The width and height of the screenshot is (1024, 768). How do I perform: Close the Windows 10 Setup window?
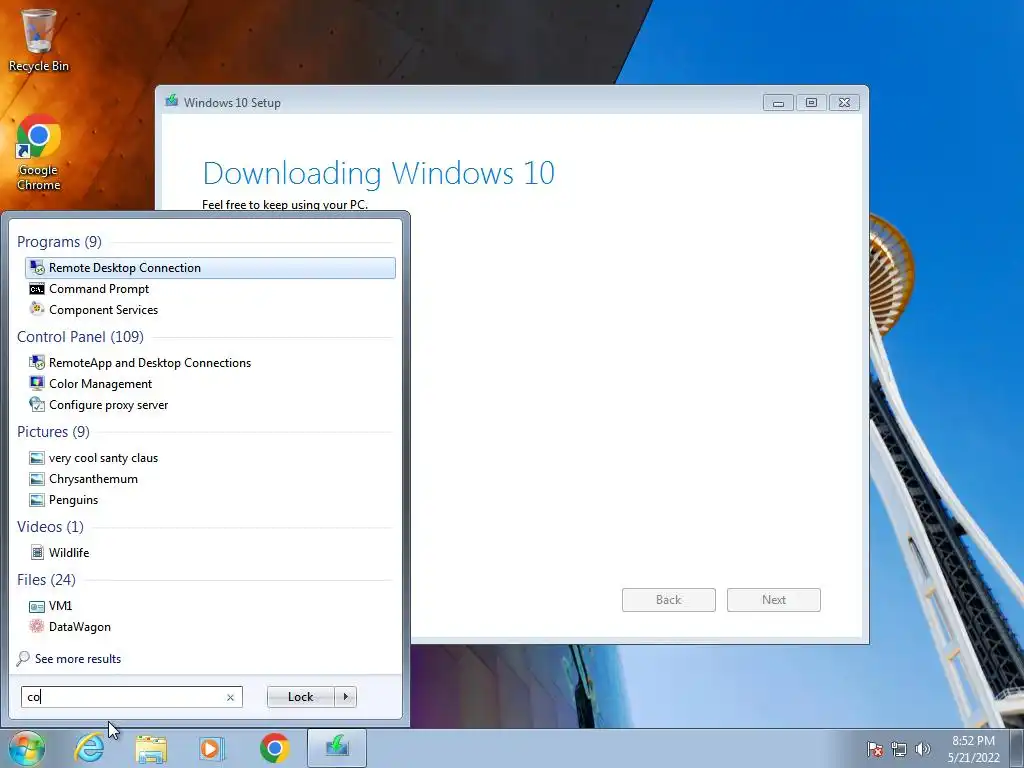844,103
